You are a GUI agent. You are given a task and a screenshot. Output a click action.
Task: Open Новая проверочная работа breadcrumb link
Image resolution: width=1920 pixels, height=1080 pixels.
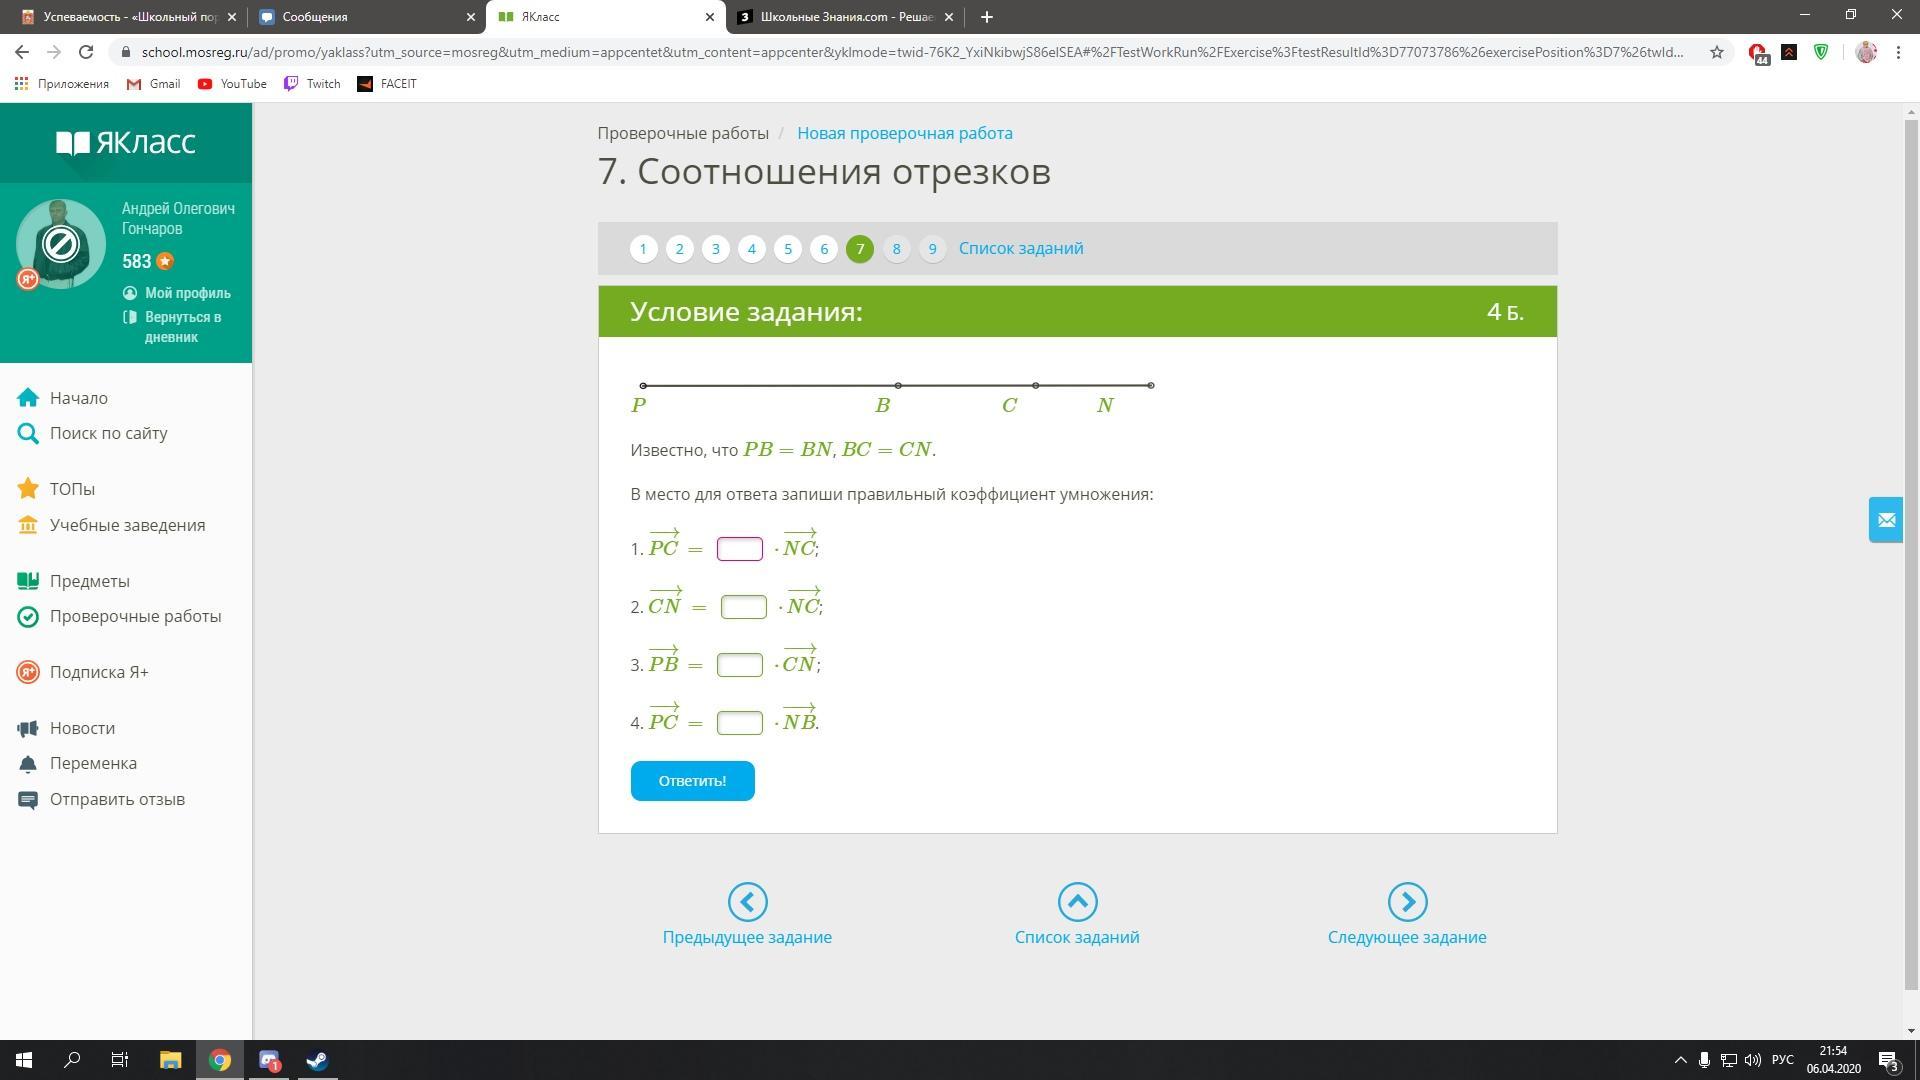point(904,133)
